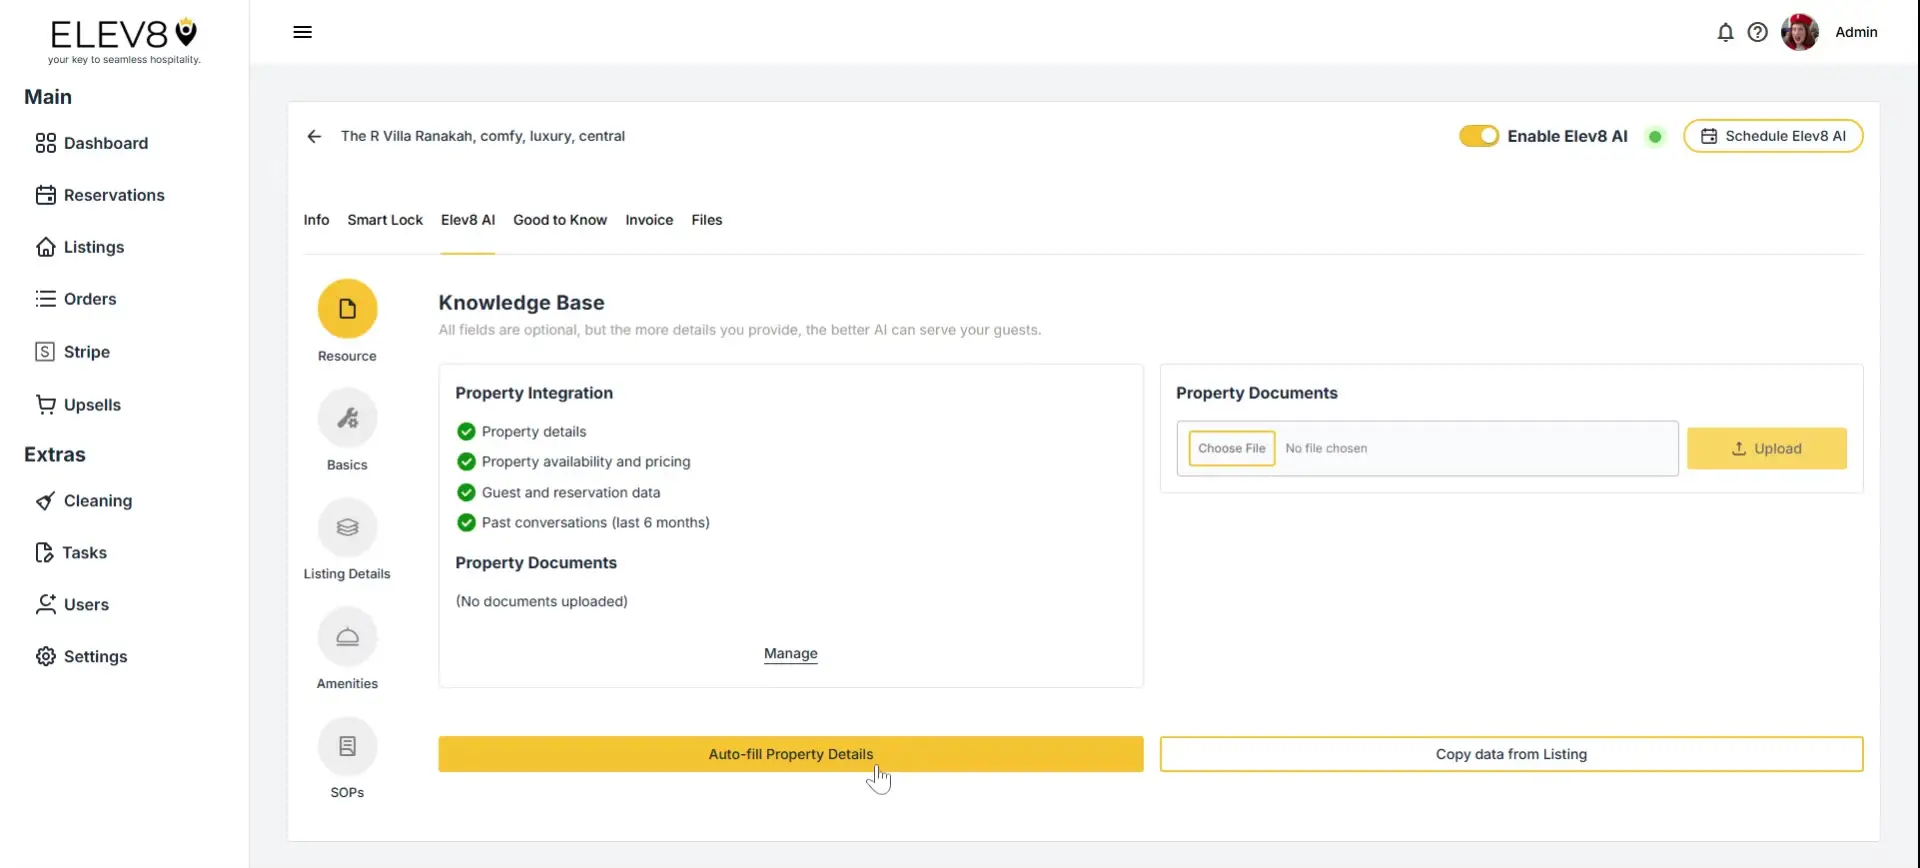Open Stripe in the sidebar

pyautogui.click(x=72, y=352)
